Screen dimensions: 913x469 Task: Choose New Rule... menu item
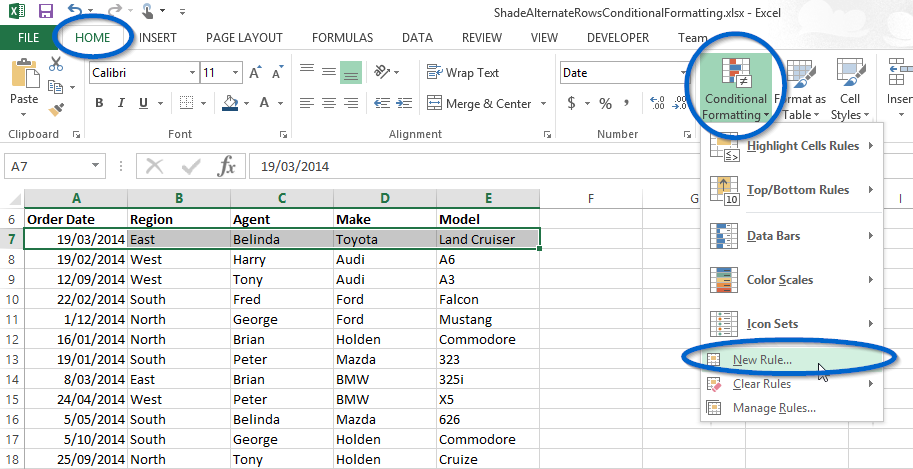(792, 360)
